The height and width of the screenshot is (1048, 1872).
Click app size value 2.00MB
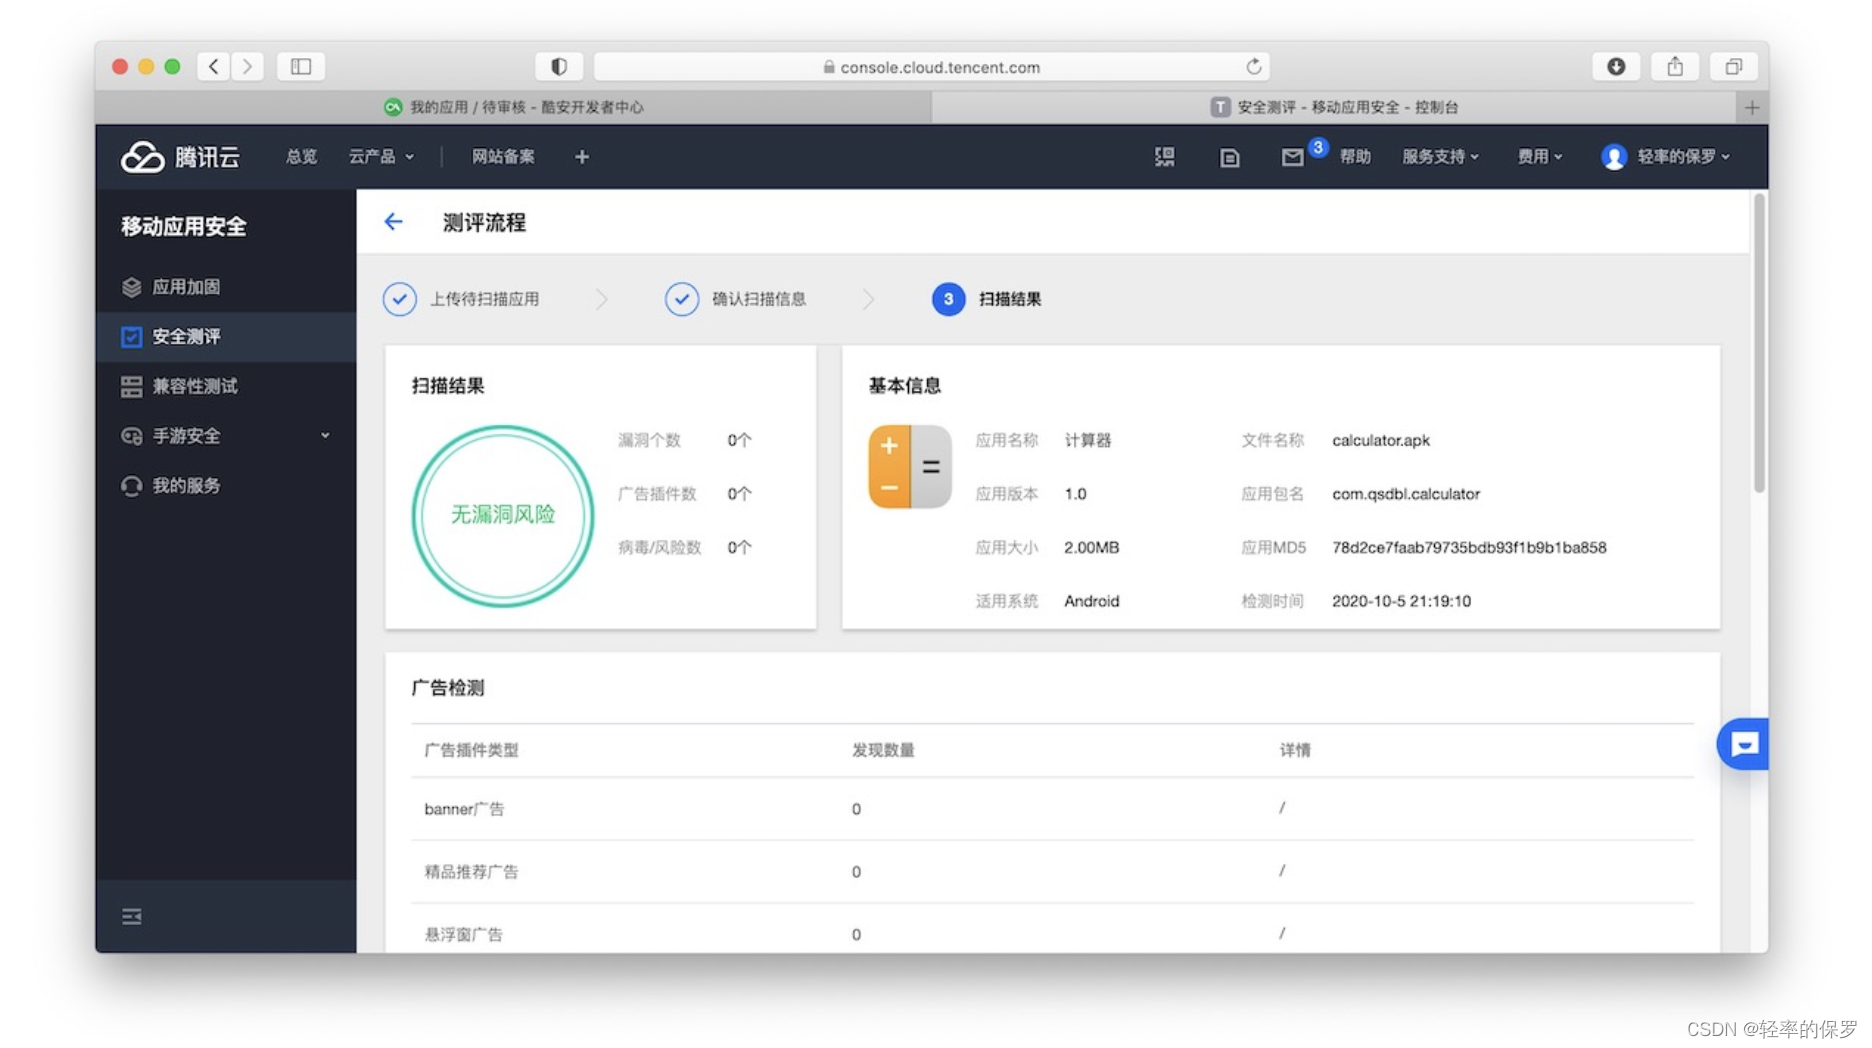tap(1091, 547)
